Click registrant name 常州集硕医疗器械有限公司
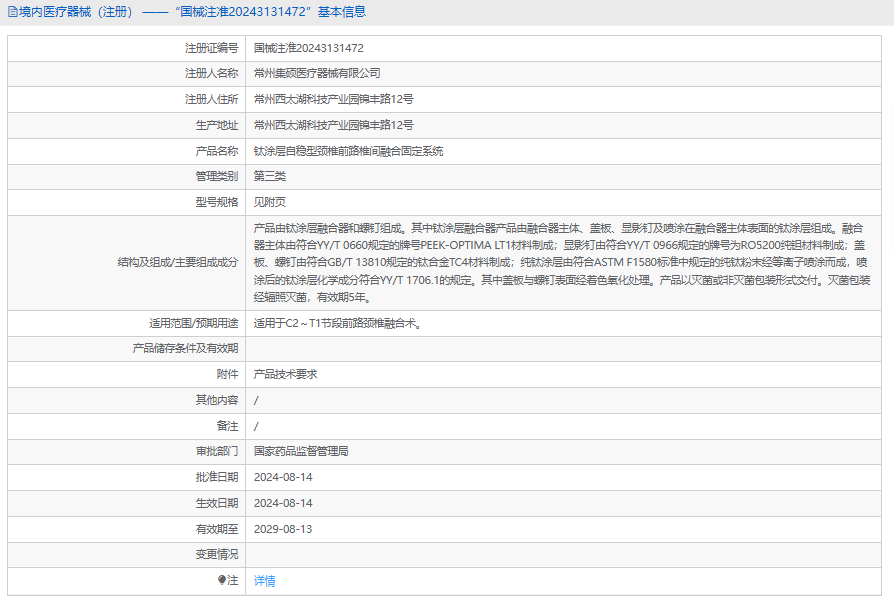The image size is (894, 601). click(317, 74)
